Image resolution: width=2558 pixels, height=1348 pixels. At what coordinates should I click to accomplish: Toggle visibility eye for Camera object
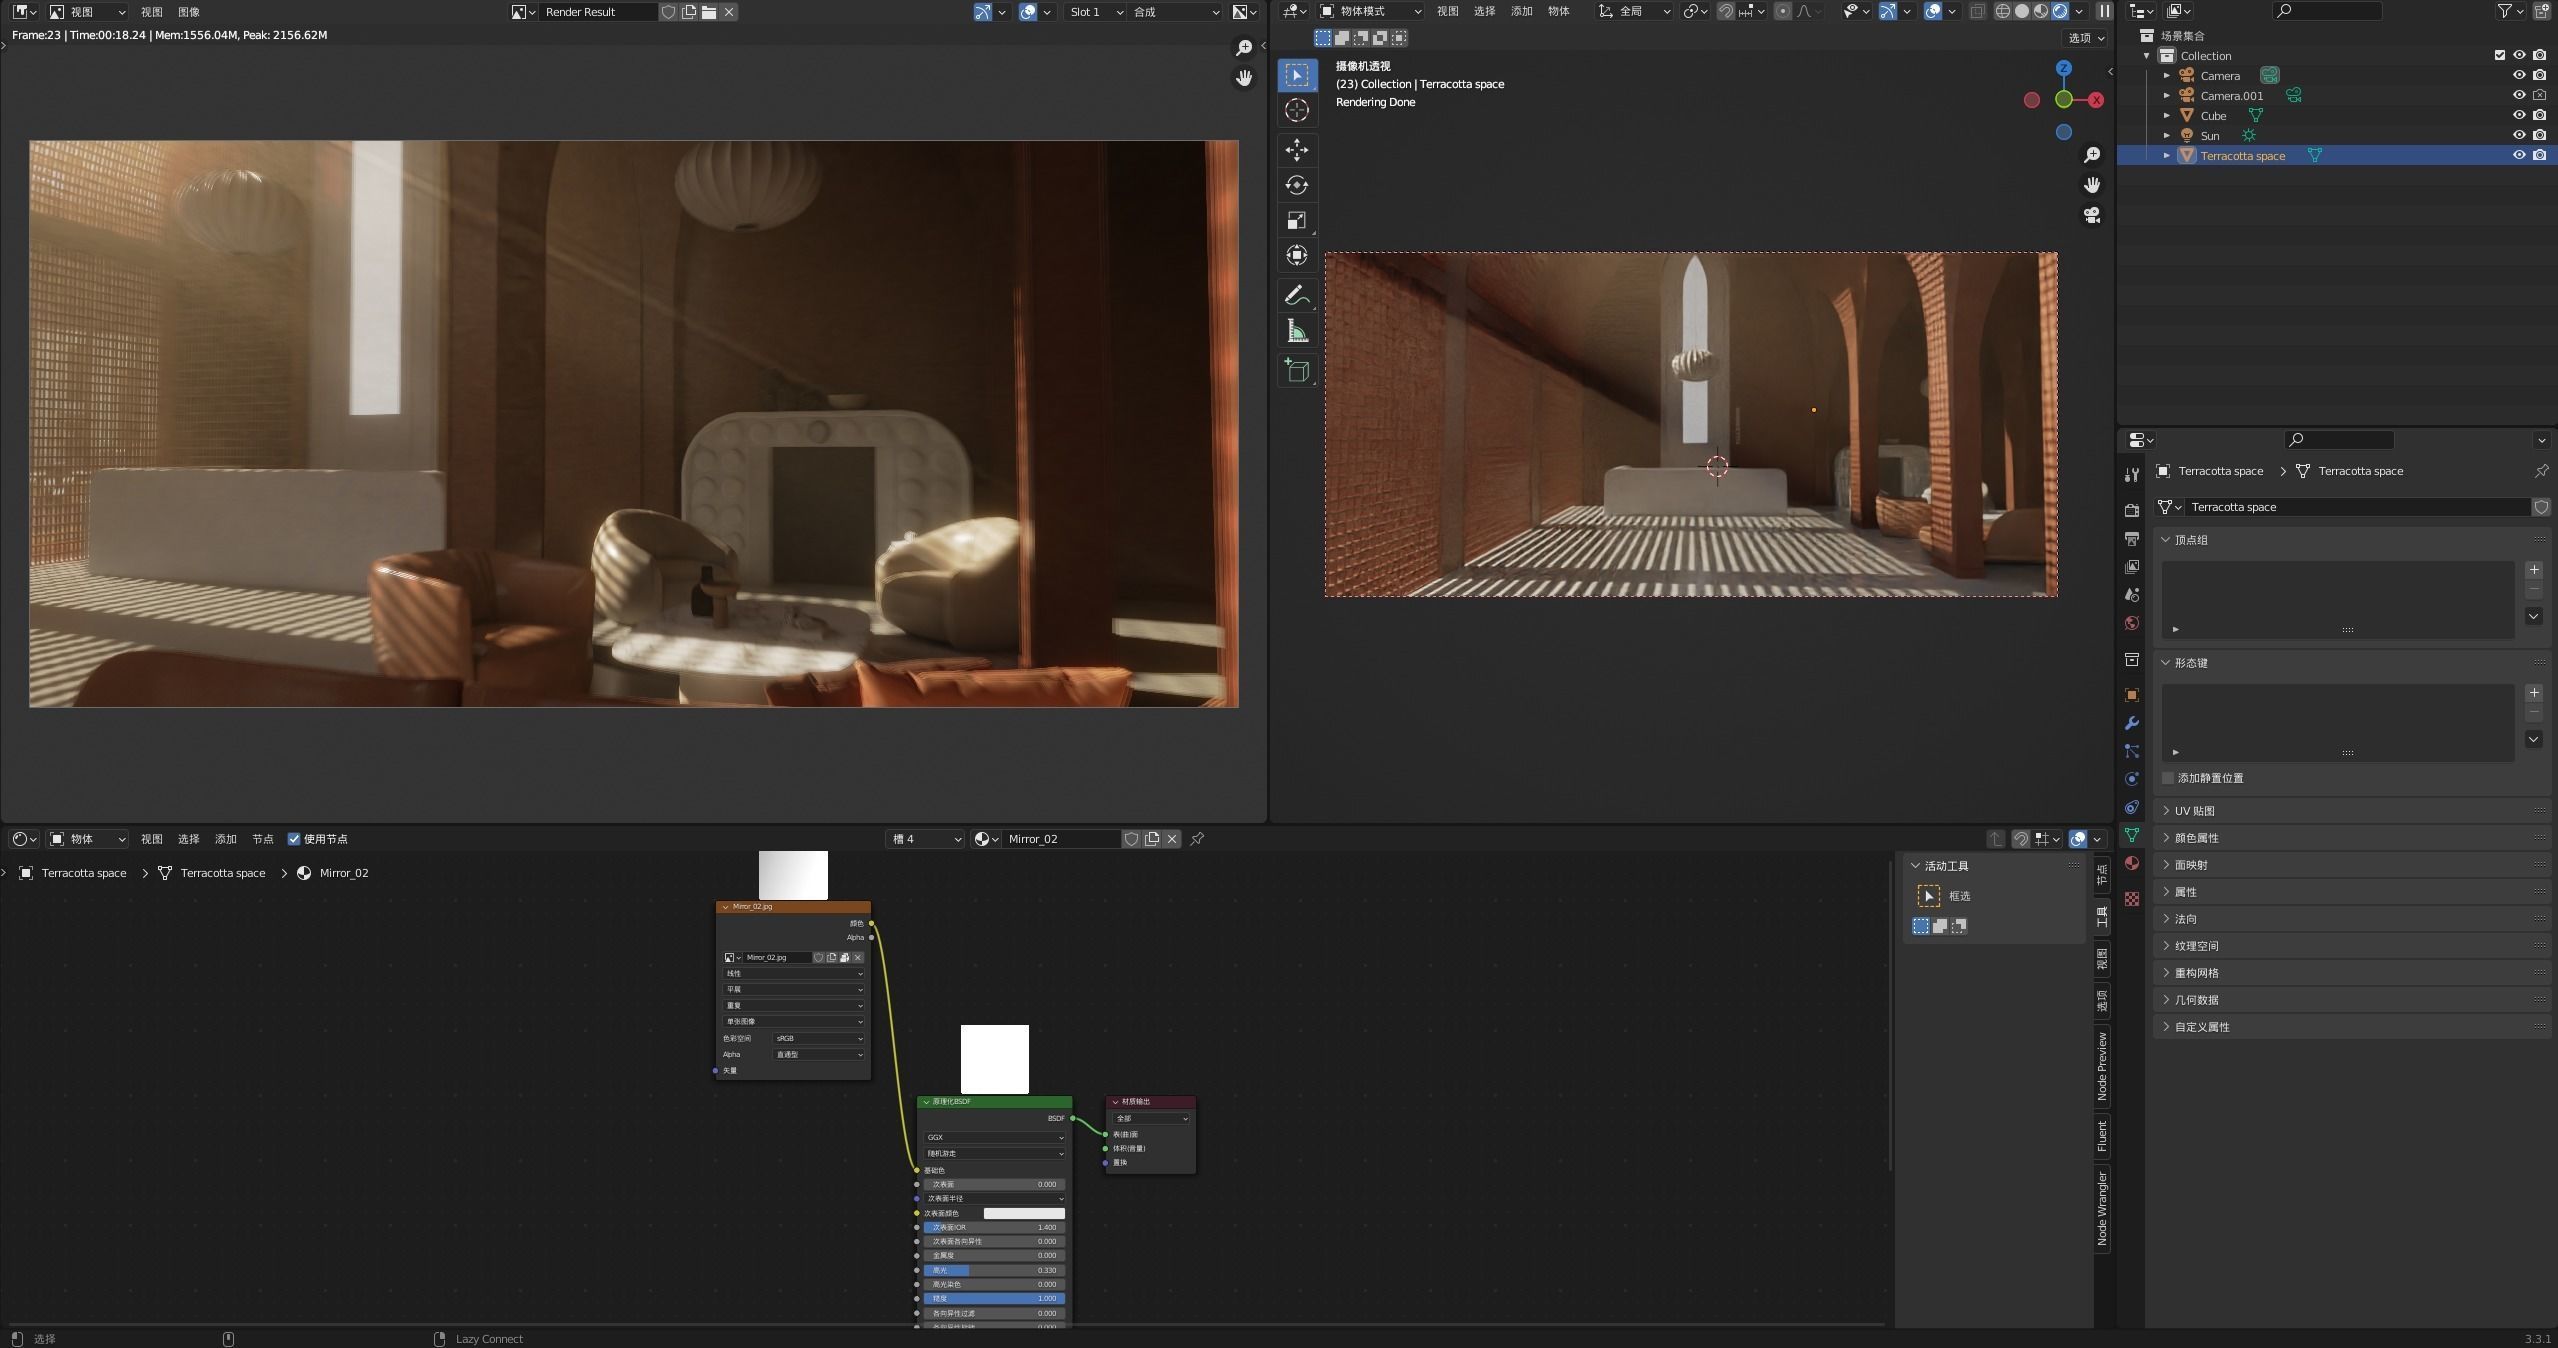pyautogui.click(x=2519, y=75)
